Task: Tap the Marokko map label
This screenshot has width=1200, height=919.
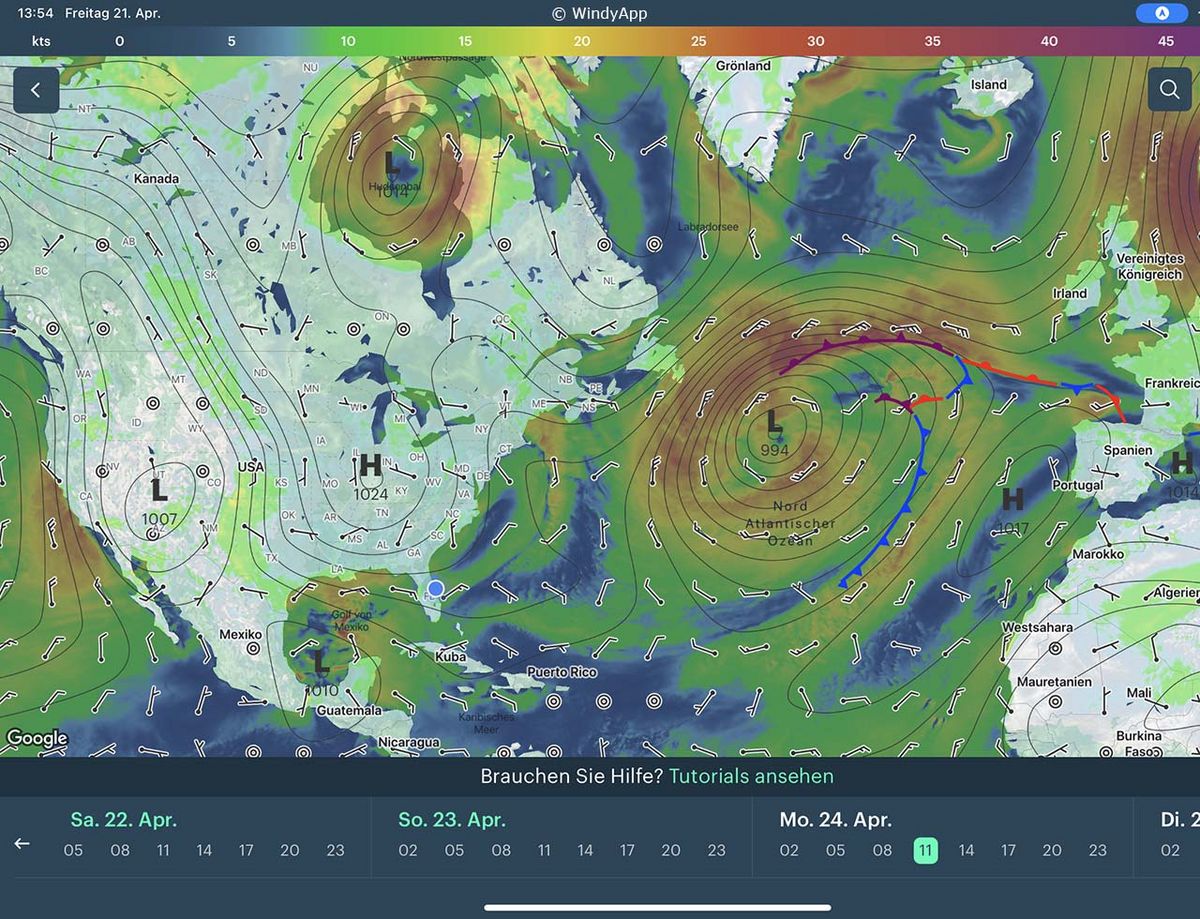Action: (x=1098, y=554)
